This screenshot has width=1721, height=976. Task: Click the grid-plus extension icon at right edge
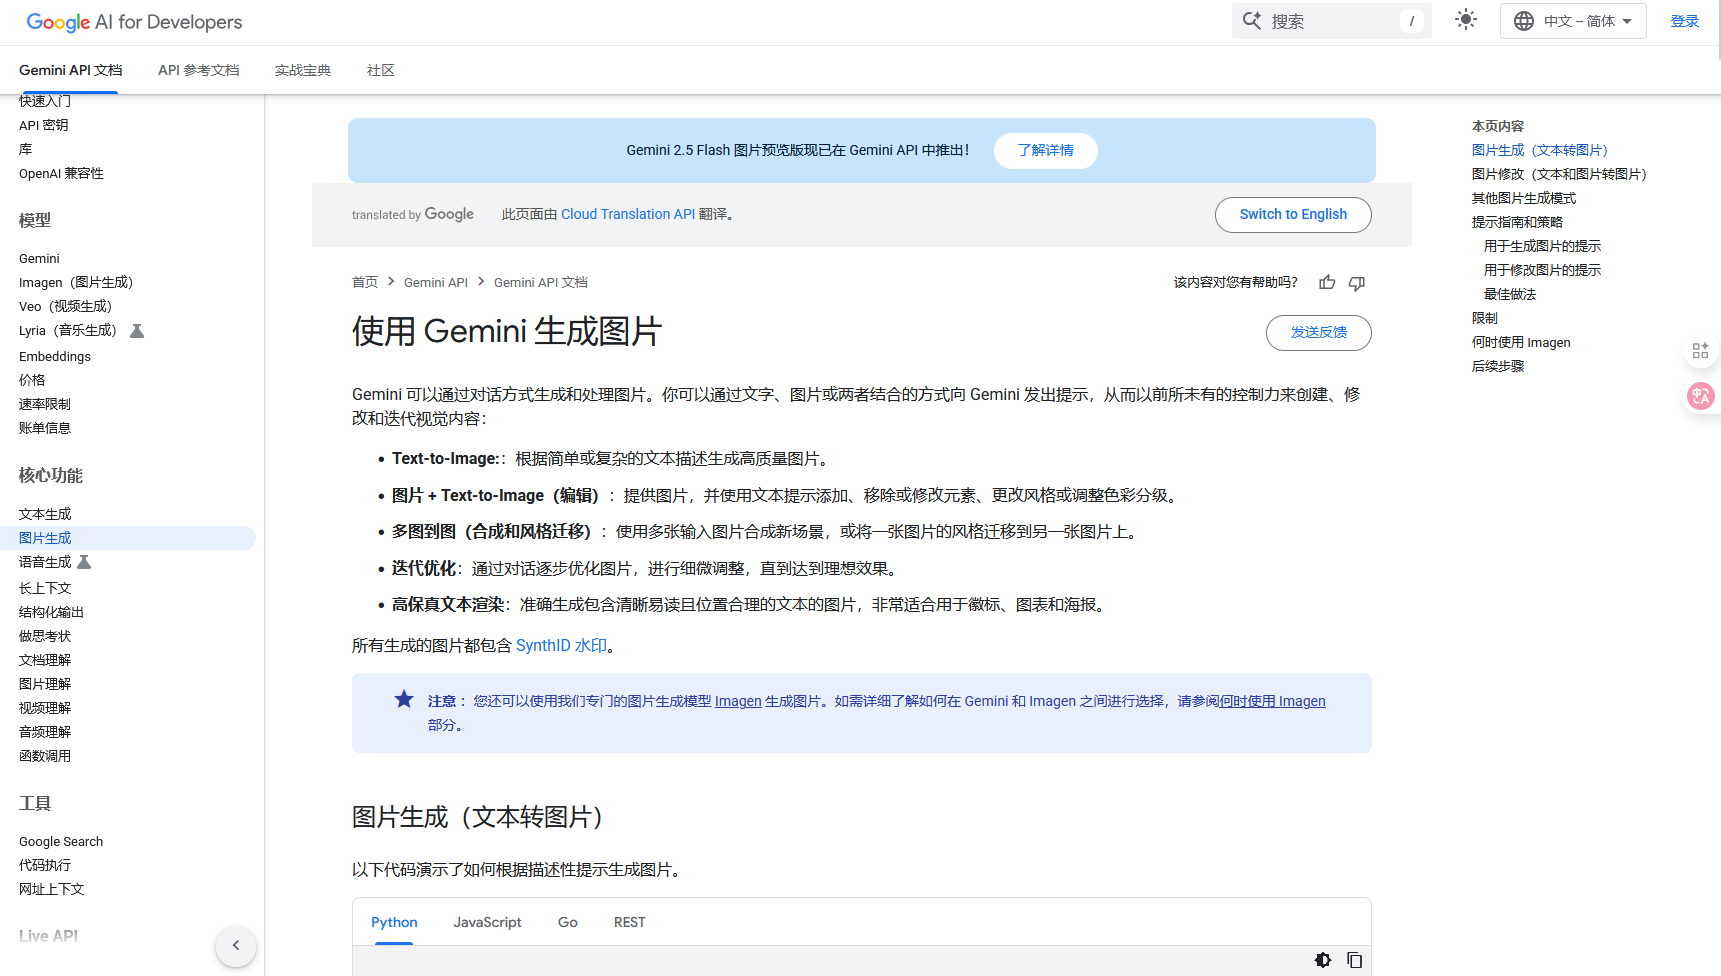(1700, 350)
